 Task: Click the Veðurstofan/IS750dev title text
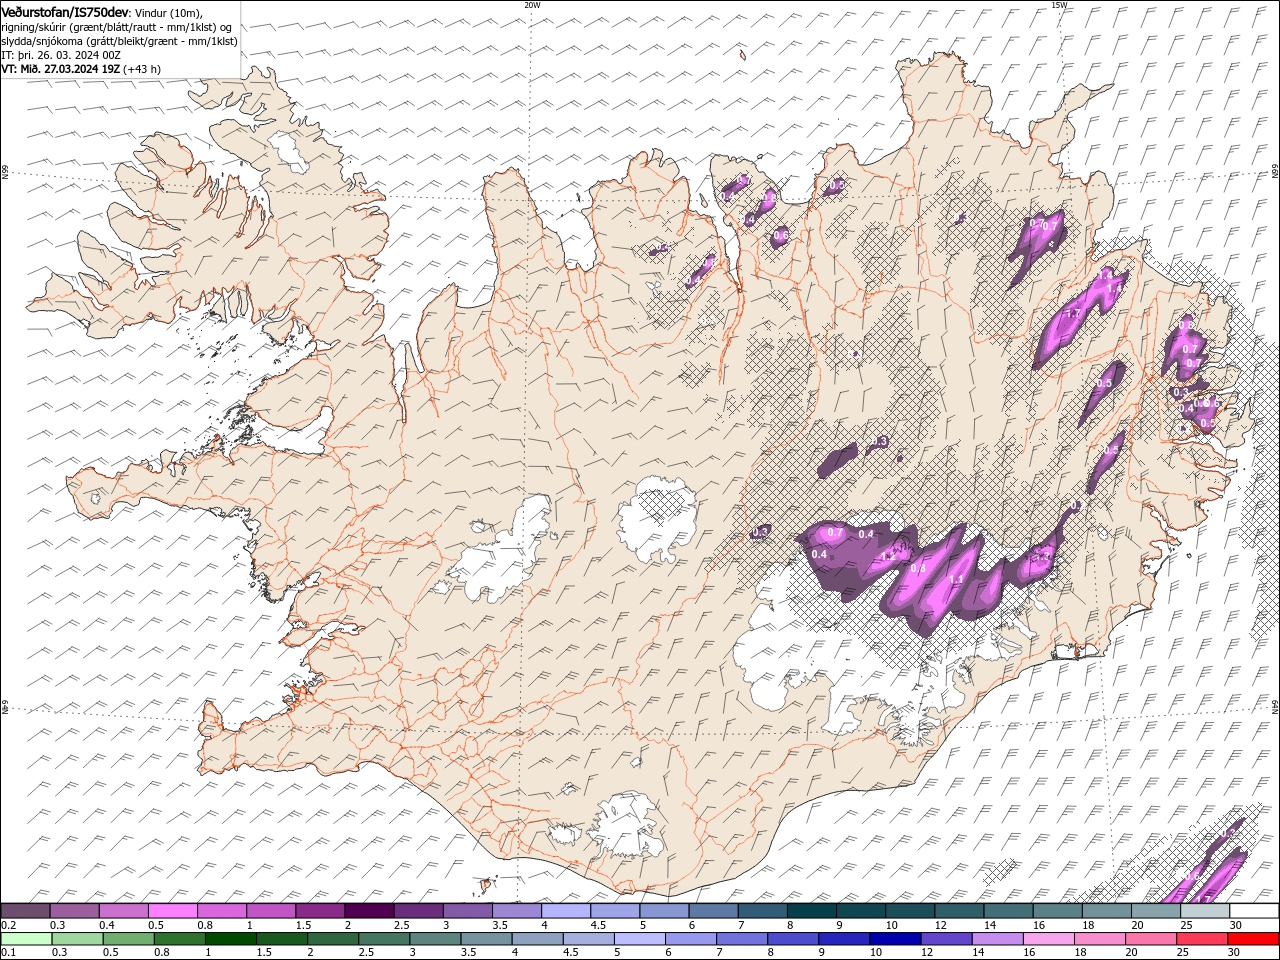[65, 11]
